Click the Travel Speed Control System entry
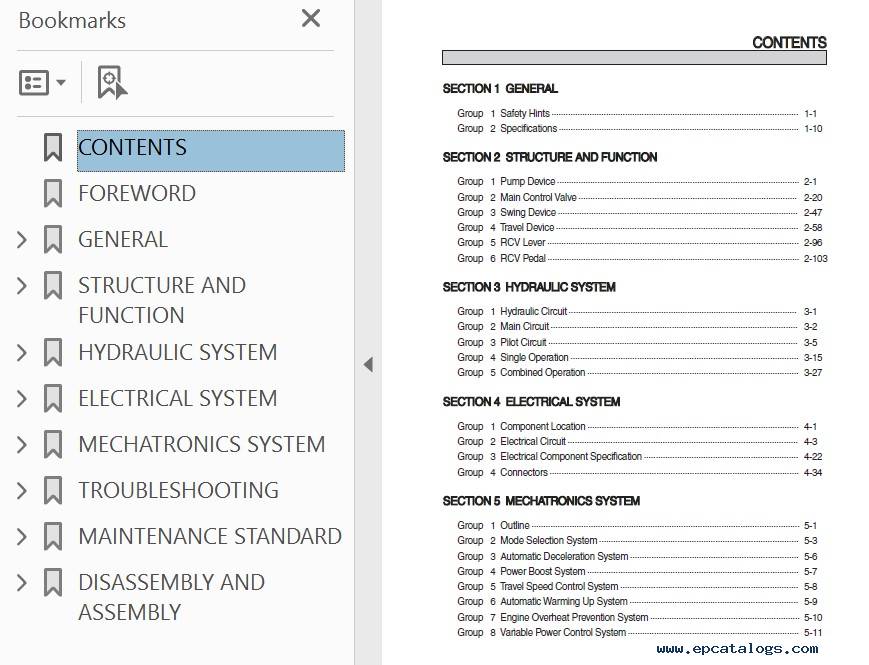The image size is (869, 665). [x=637, y=586]
